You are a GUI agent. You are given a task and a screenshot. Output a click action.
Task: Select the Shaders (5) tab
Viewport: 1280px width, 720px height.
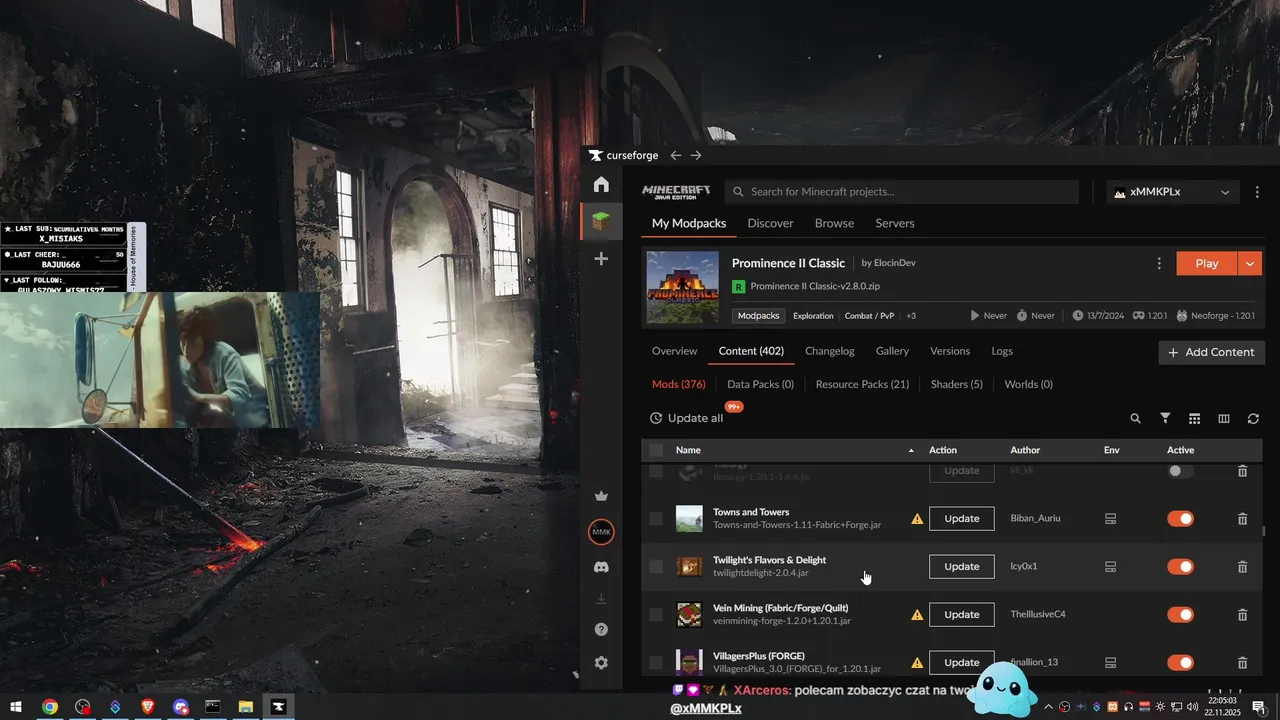pos(957,384)
